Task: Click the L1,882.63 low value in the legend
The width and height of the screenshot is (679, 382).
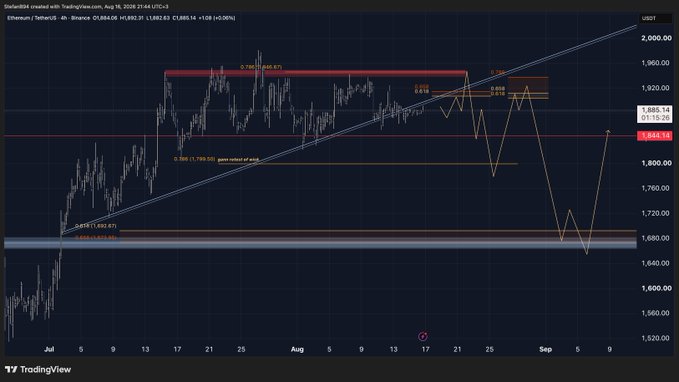Action: (x=158, y=18)
